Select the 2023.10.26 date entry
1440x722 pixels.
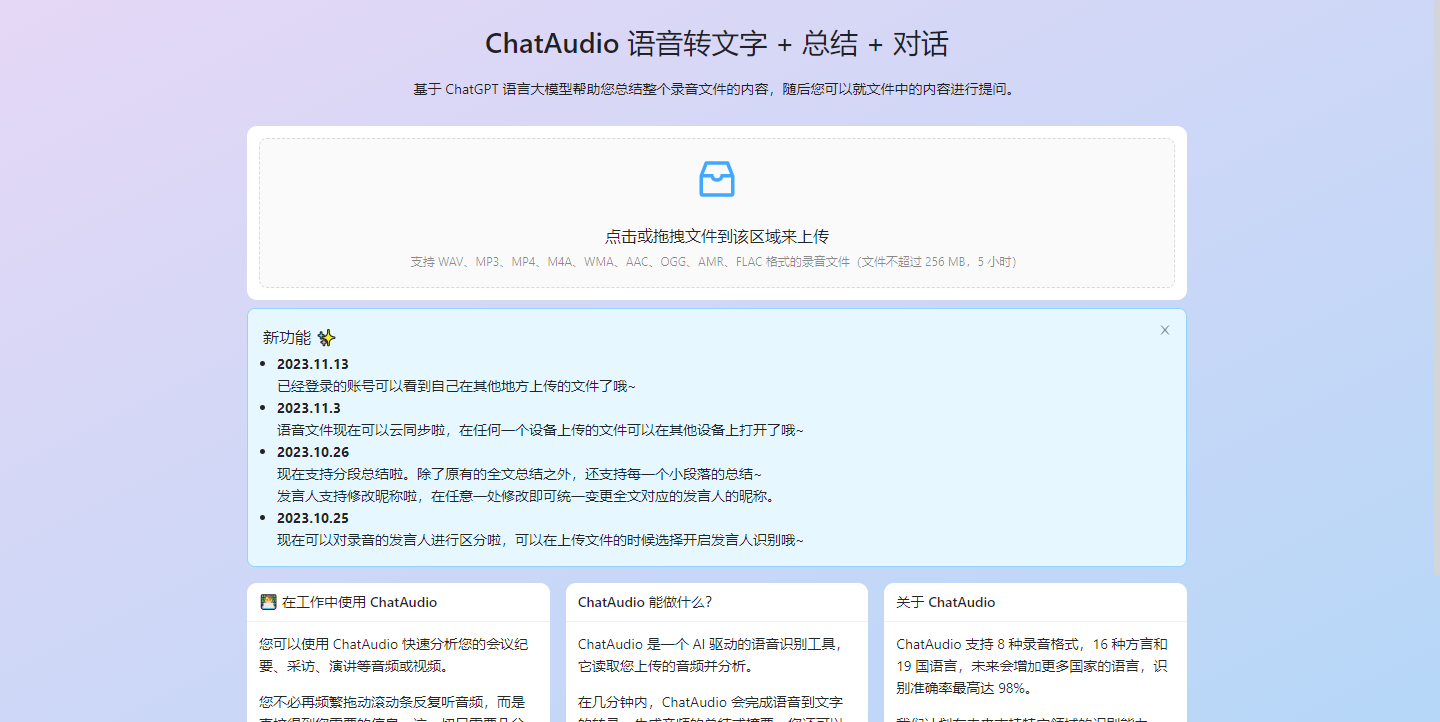(x=313, y=452)
